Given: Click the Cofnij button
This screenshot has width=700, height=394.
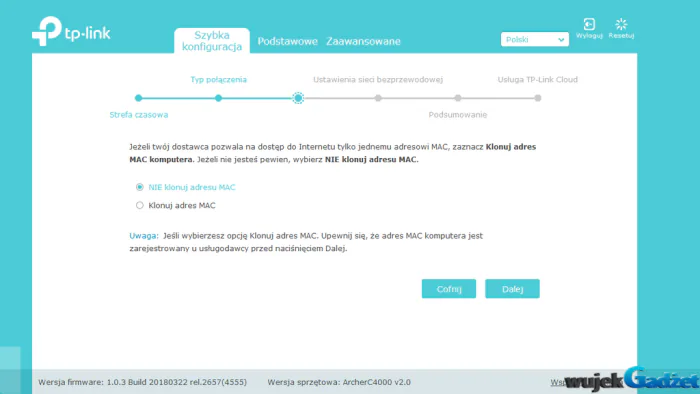Looking at the screenshot, I should pos(449,289).
